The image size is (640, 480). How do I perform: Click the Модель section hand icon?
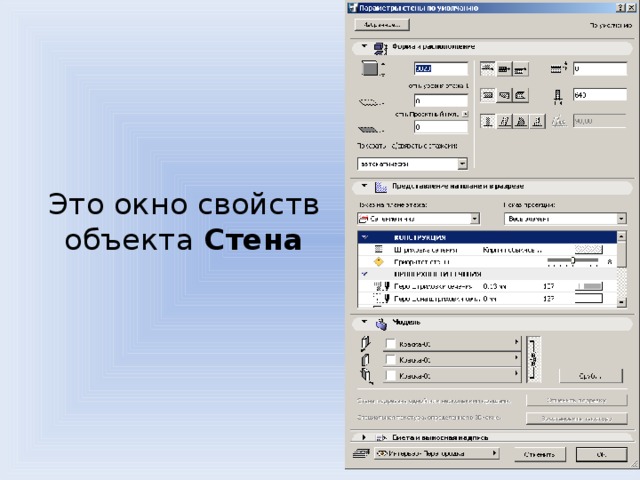pos(381,324)
